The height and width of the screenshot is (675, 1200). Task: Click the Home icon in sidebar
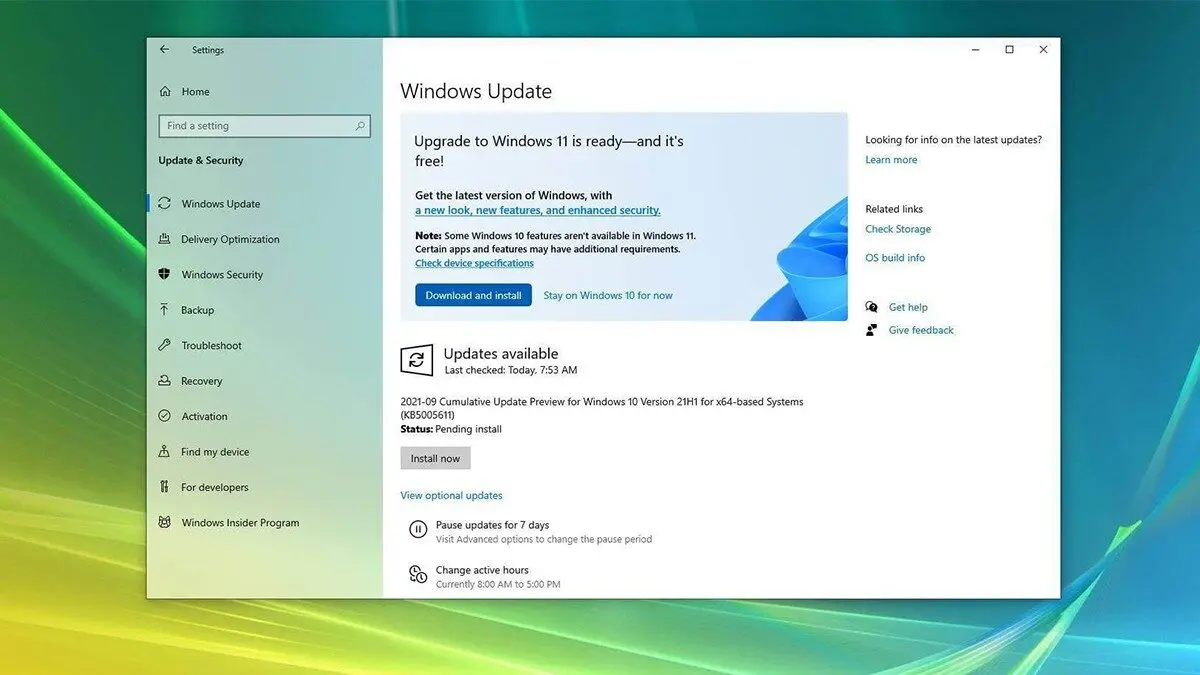(x=165, y=91)
